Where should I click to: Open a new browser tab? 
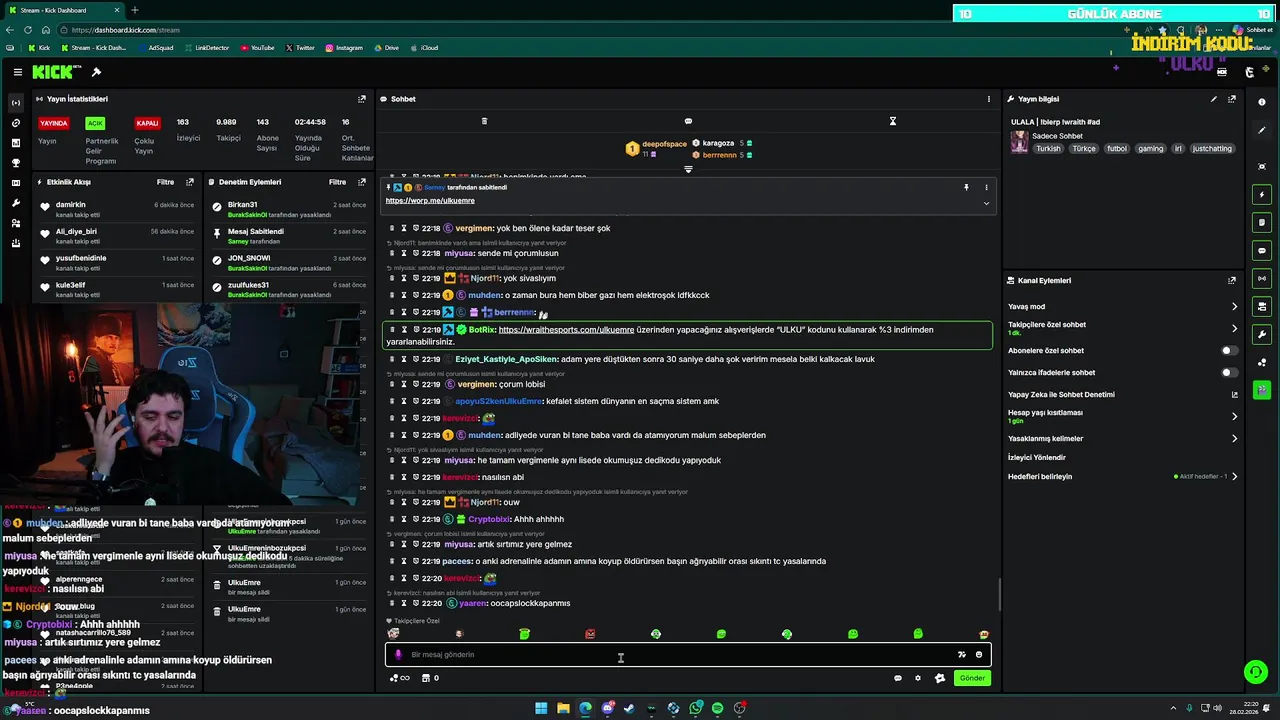tap(135, 10)
